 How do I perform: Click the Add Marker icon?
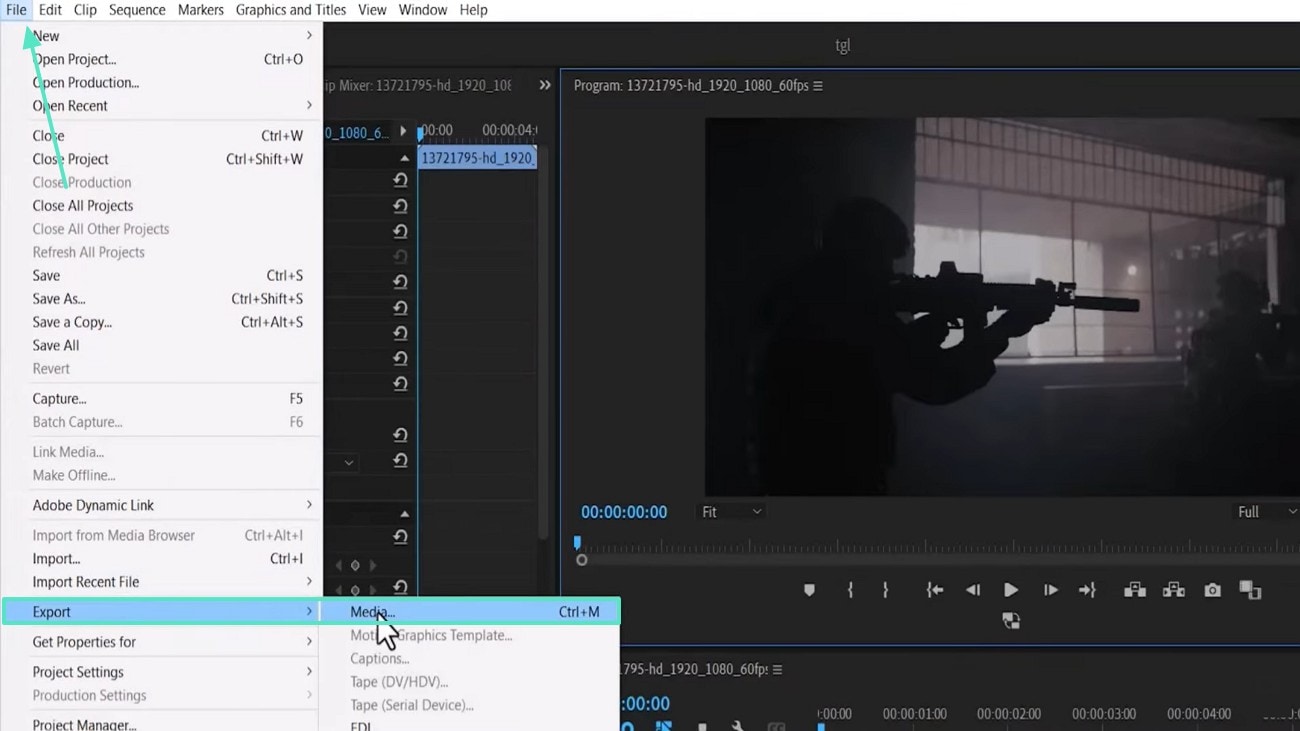point(808,590)
